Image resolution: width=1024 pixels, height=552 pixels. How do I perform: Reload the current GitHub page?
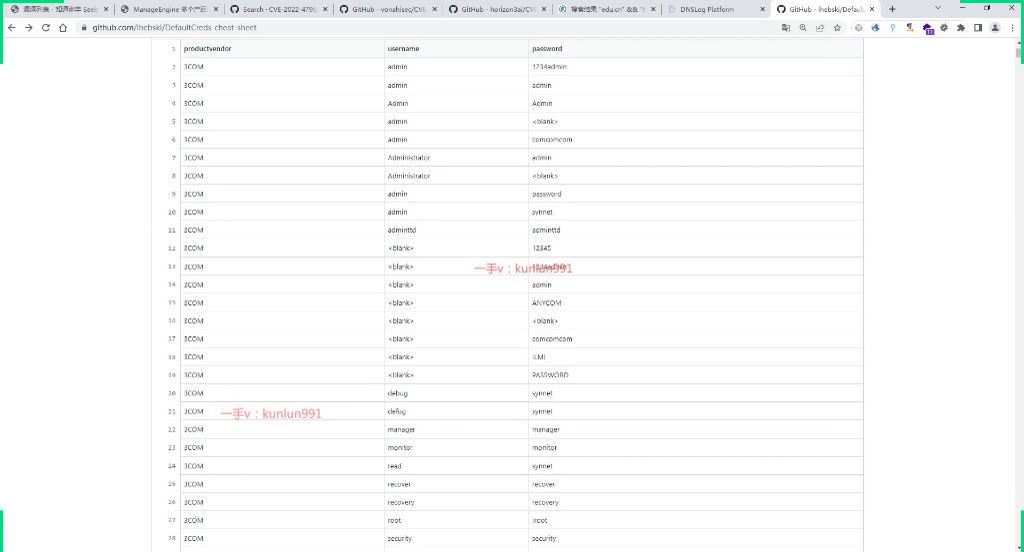[46, 28]
